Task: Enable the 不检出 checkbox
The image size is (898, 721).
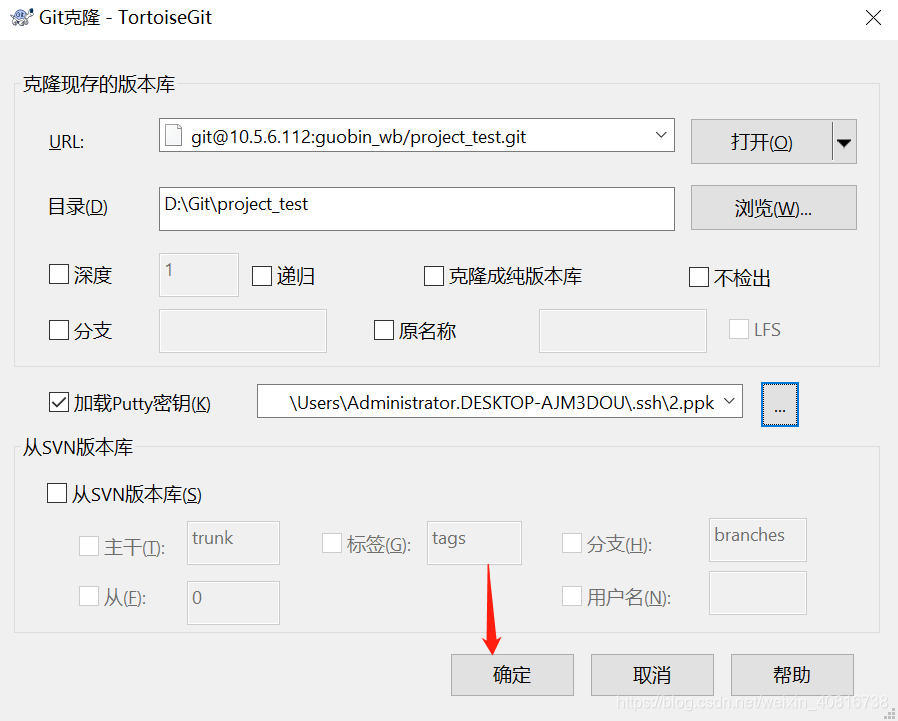Action: pos(697,277)
